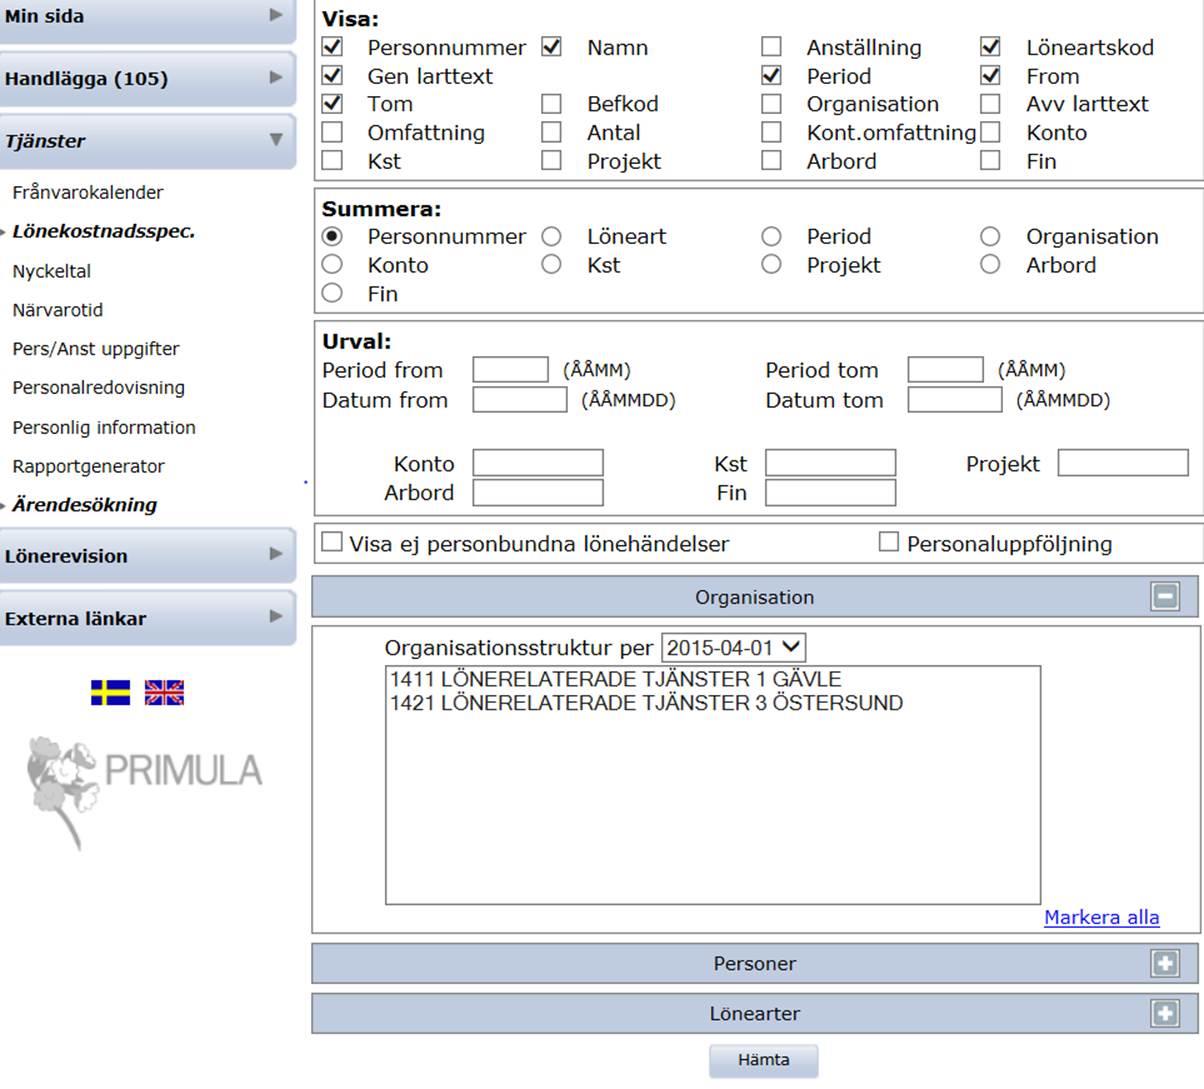This screenshot has height=1089, width=1204.
Task: Select Fin radio under Summera
Action: point(332,293)
